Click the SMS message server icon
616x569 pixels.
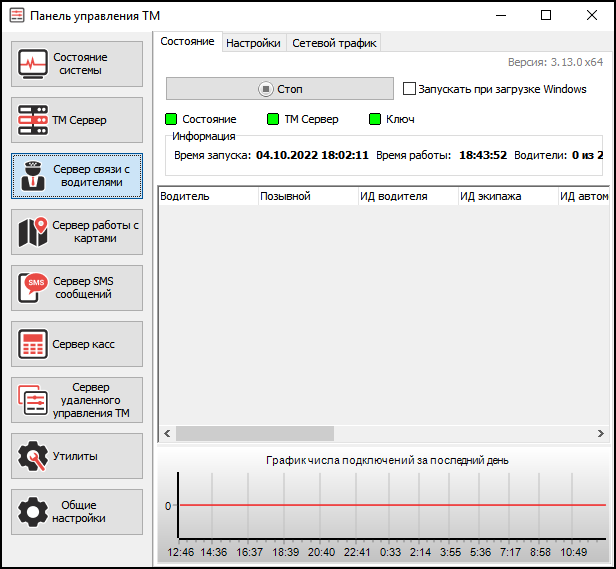pyautogui.click(x=34, y=288)
